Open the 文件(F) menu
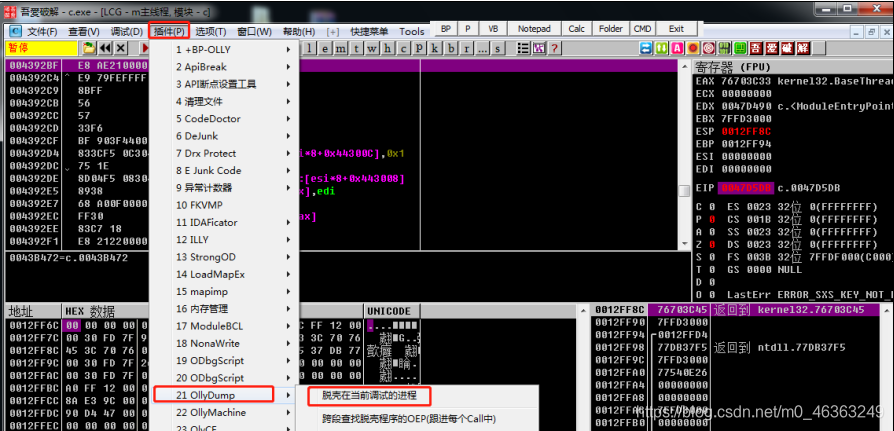Image resolution: width=894 pixels, height=431 pixels. 42,31
